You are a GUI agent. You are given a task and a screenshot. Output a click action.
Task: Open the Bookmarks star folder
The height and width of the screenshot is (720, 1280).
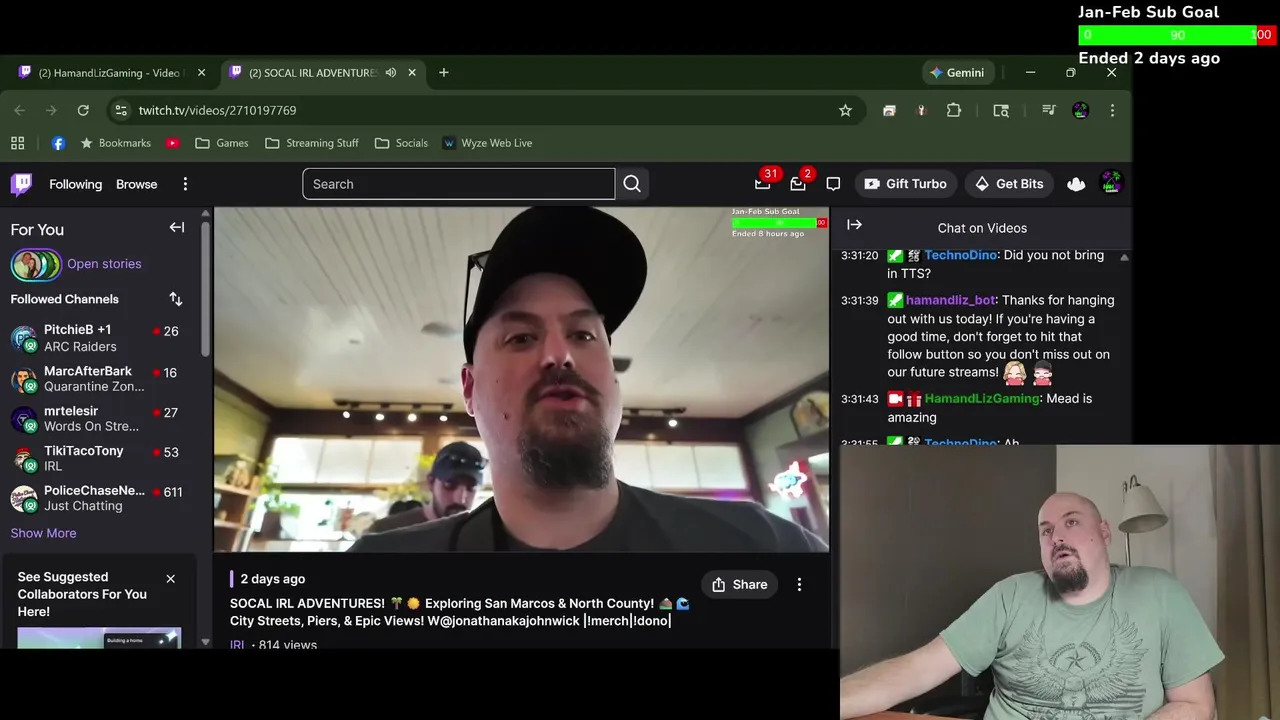[115, 143]
